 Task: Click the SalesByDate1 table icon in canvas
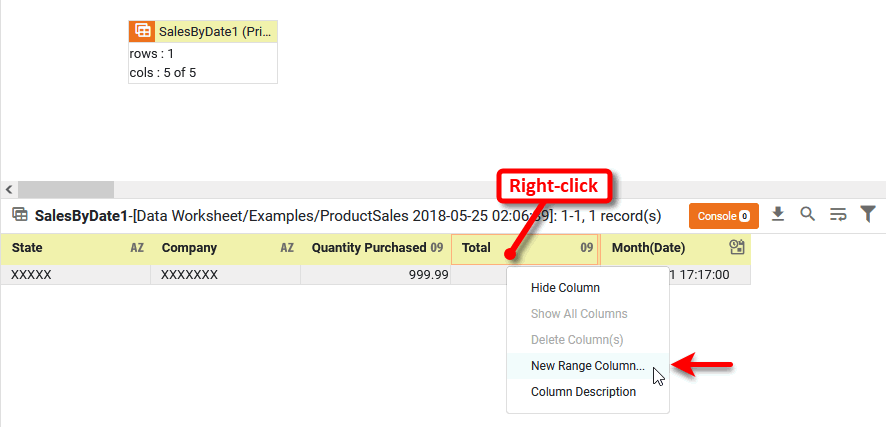[x=143, y=31]
